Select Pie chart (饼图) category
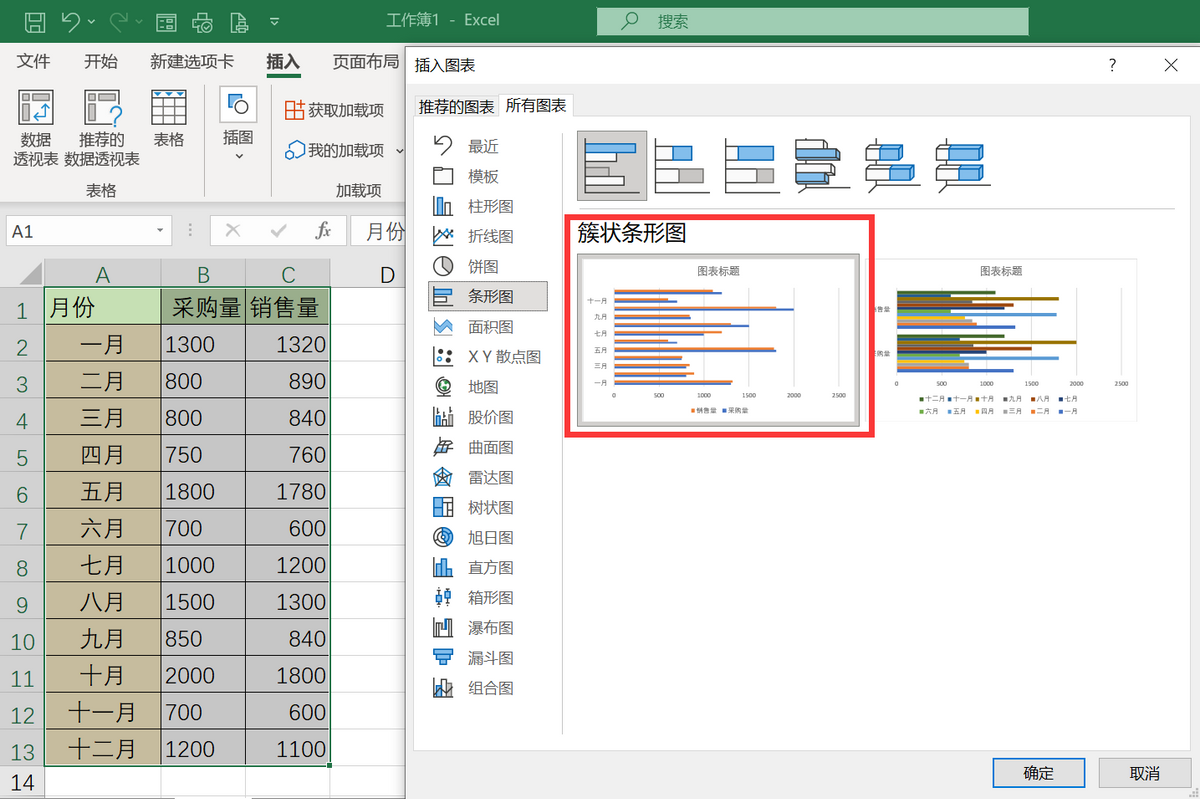Screen dimensions: 1200x799 tap(488, 267)
